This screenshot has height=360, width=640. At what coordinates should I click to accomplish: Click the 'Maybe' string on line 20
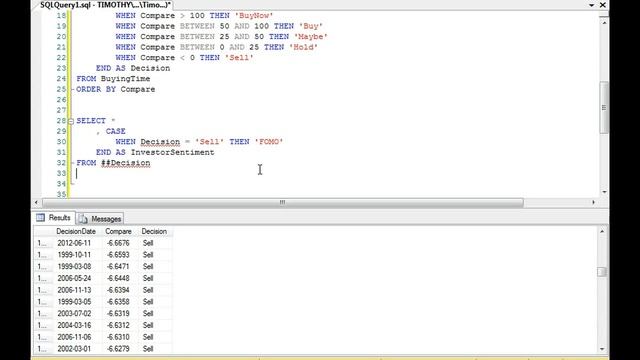[x=311, y=37]
